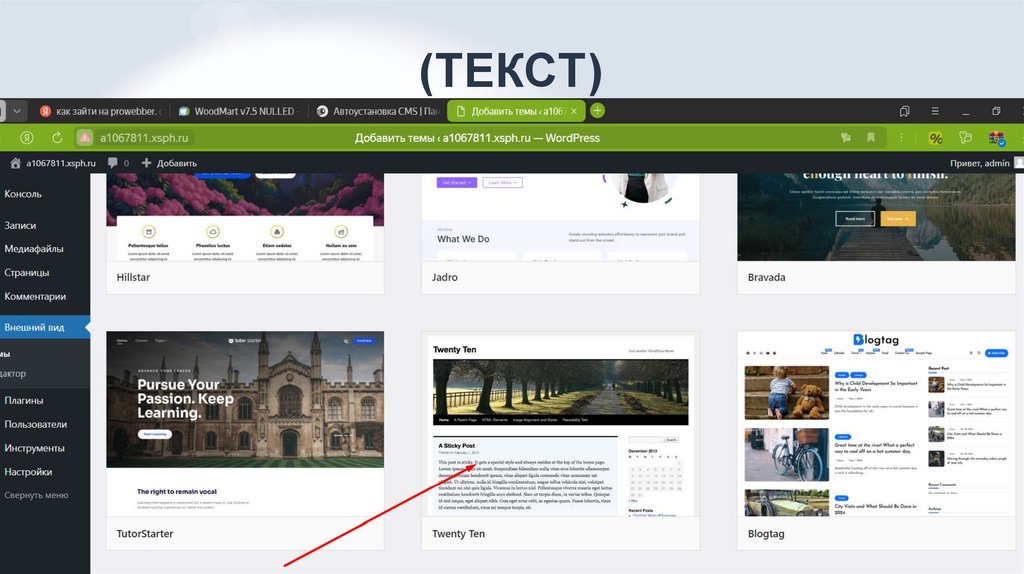
Task: Open the 'Добавить' new content menu
Action: coord(169,163)
